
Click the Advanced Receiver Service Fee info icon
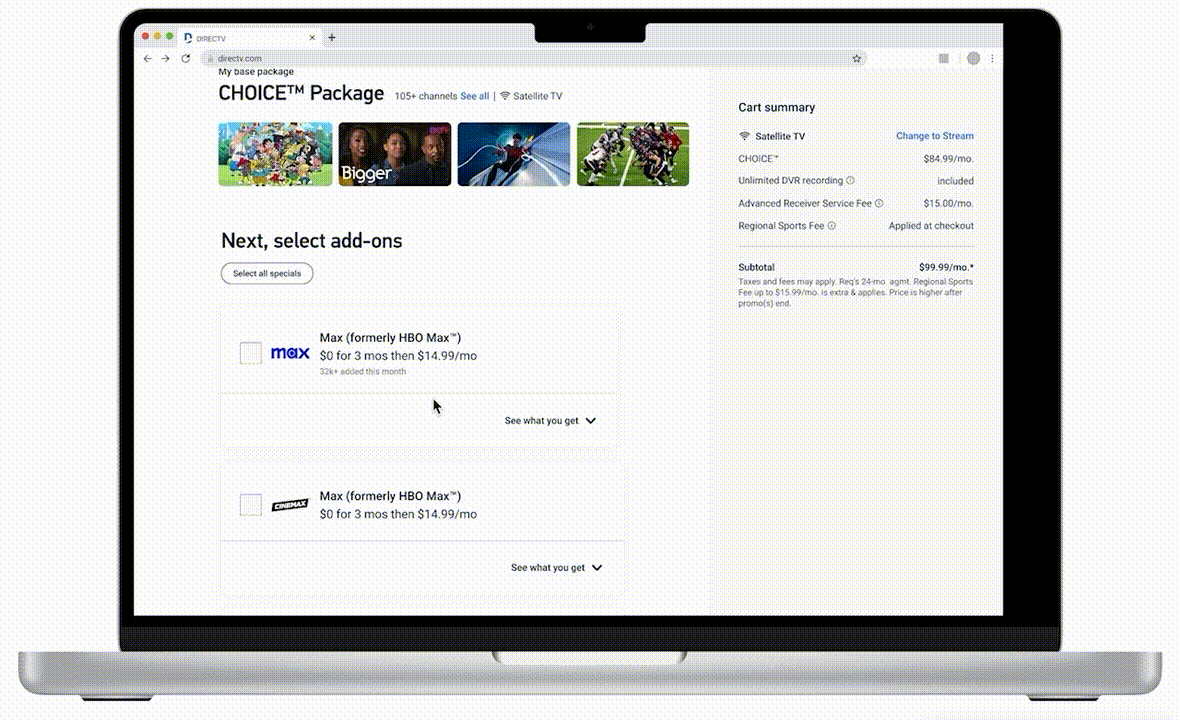(879, 203)
